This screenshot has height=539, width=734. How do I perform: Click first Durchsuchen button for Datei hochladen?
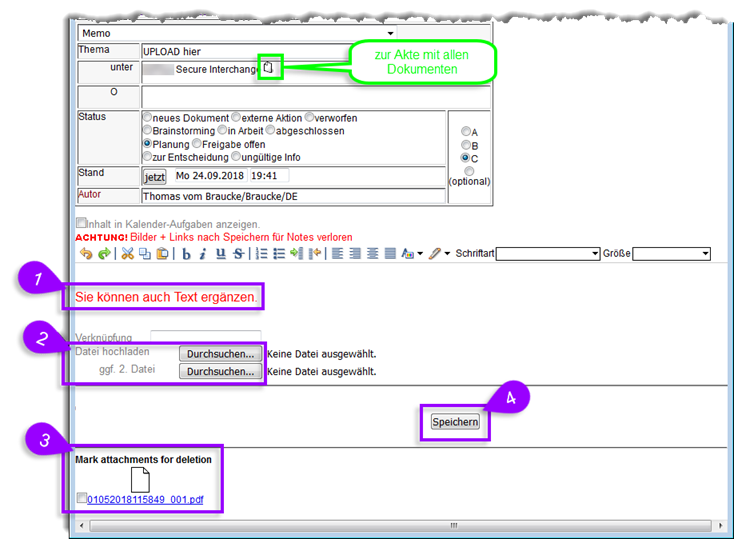tap(221, 353)
